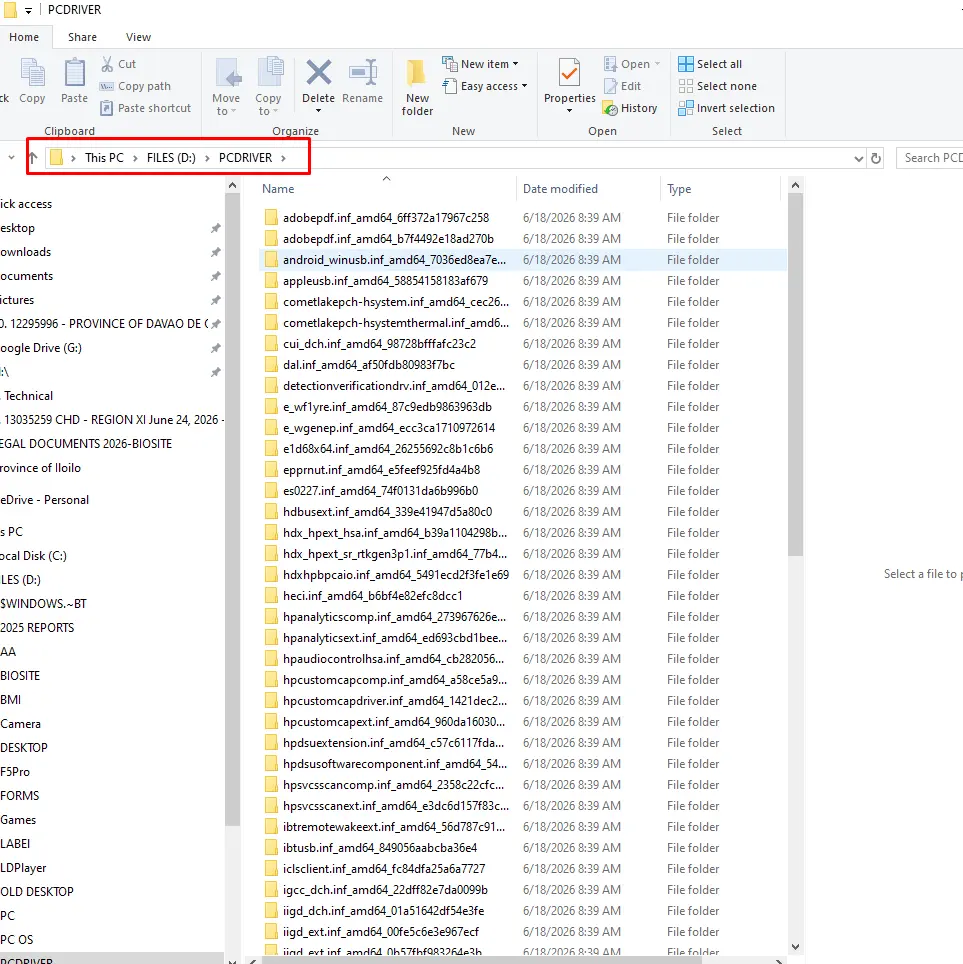Viewport: 963px width, 964px height.
Task: Open Downloads in quick access
Action: pyautogui.click(x=25, y=252)
